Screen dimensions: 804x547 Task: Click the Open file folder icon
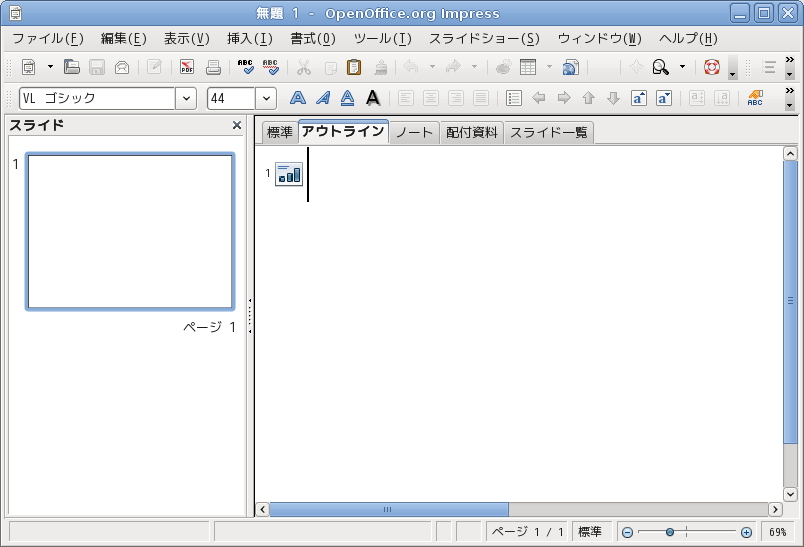(72, 68)
